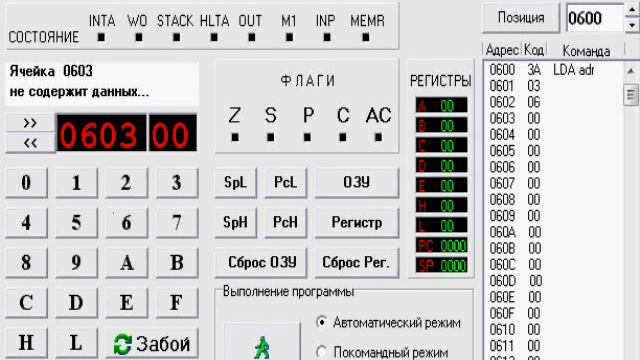Click the L register key
640x360 pixels.
76,342
